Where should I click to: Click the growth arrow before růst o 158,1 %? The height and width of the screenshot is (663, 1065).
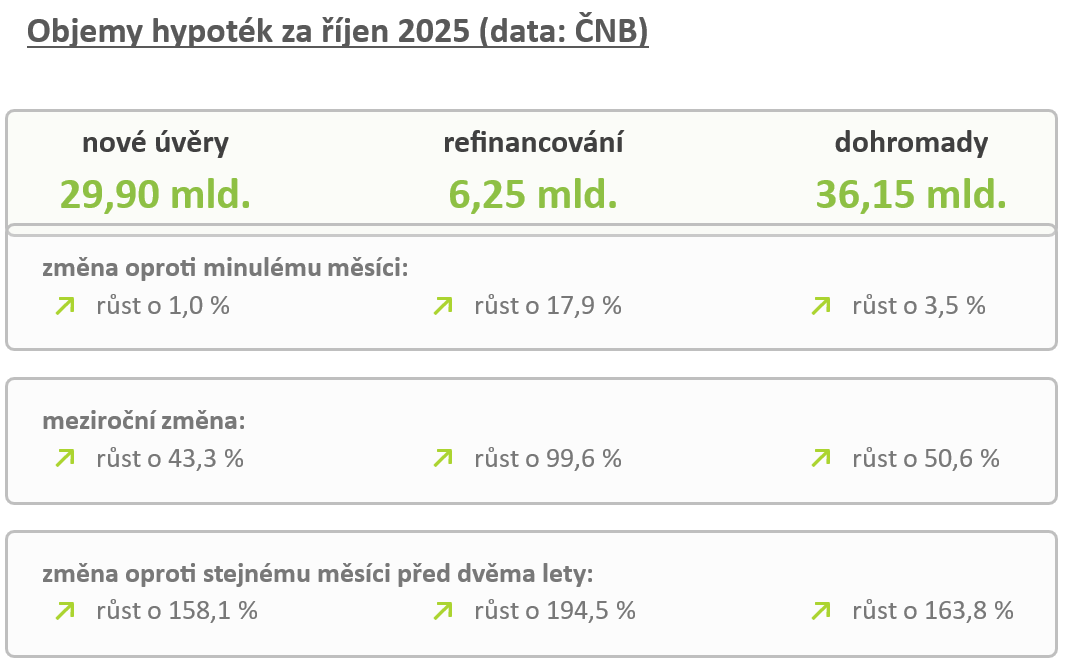[65, 610]
